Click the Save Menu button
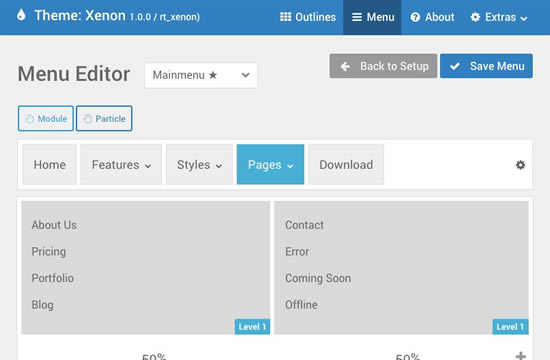 tap(486, 66)
